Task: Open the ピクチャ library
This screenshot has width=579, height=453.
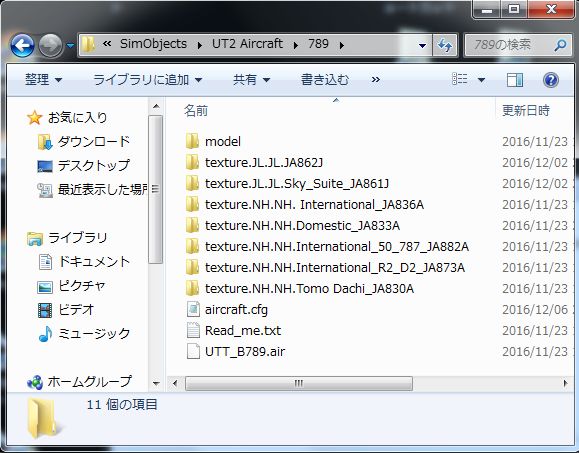Action: pyautogui.click(x=82, y=285)
